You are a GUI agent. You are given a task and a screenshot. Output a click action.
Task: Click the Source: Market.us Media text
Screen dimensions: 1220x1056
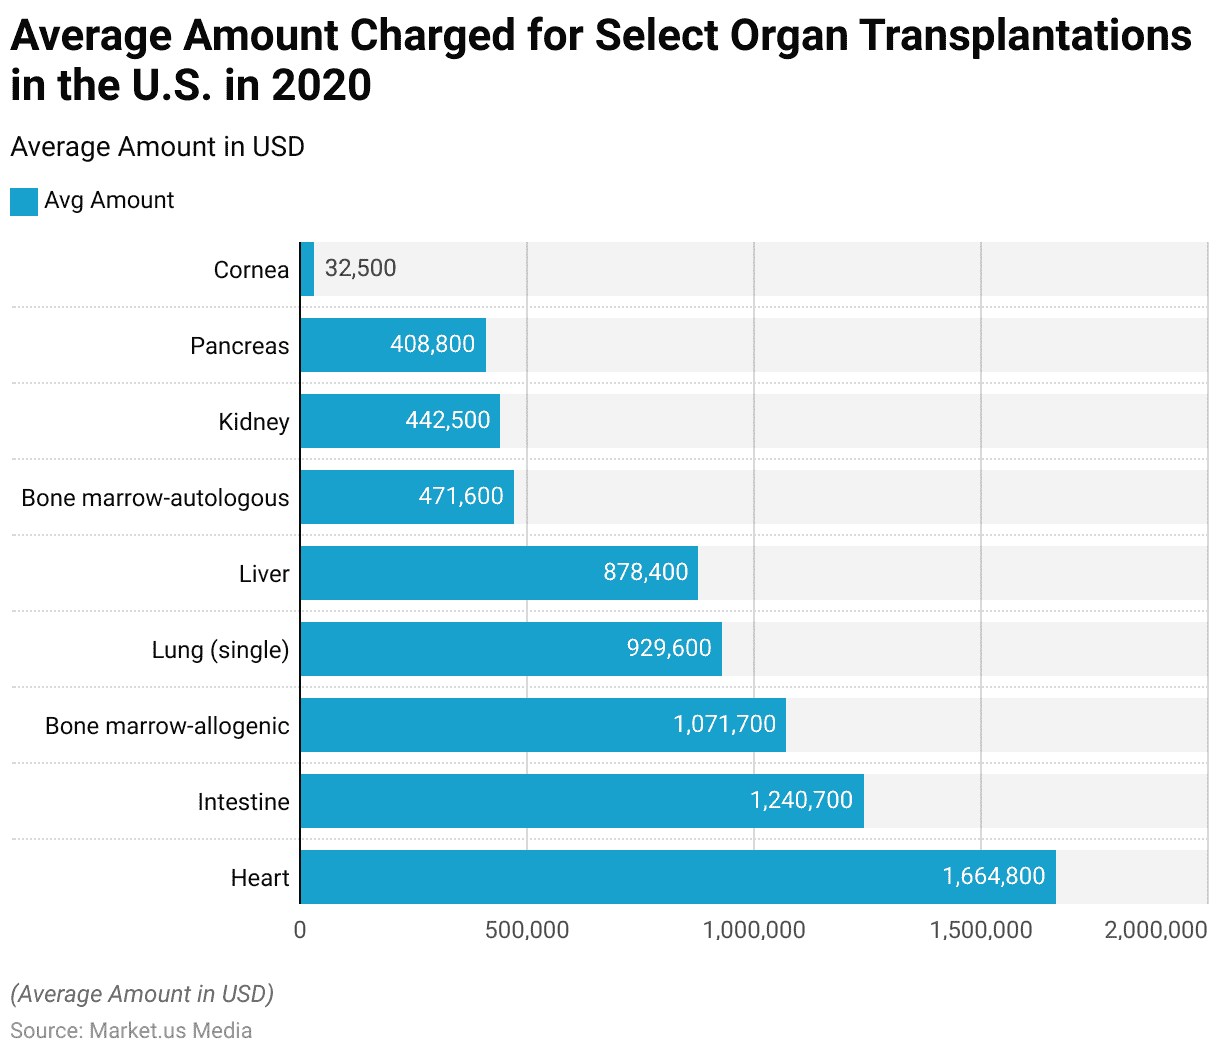point(131,1030)
